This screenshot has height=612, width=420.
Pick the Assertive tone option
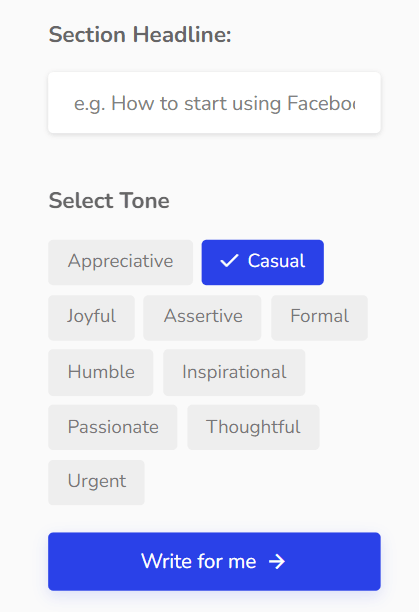pyautogui.click(x=202, y=318)
